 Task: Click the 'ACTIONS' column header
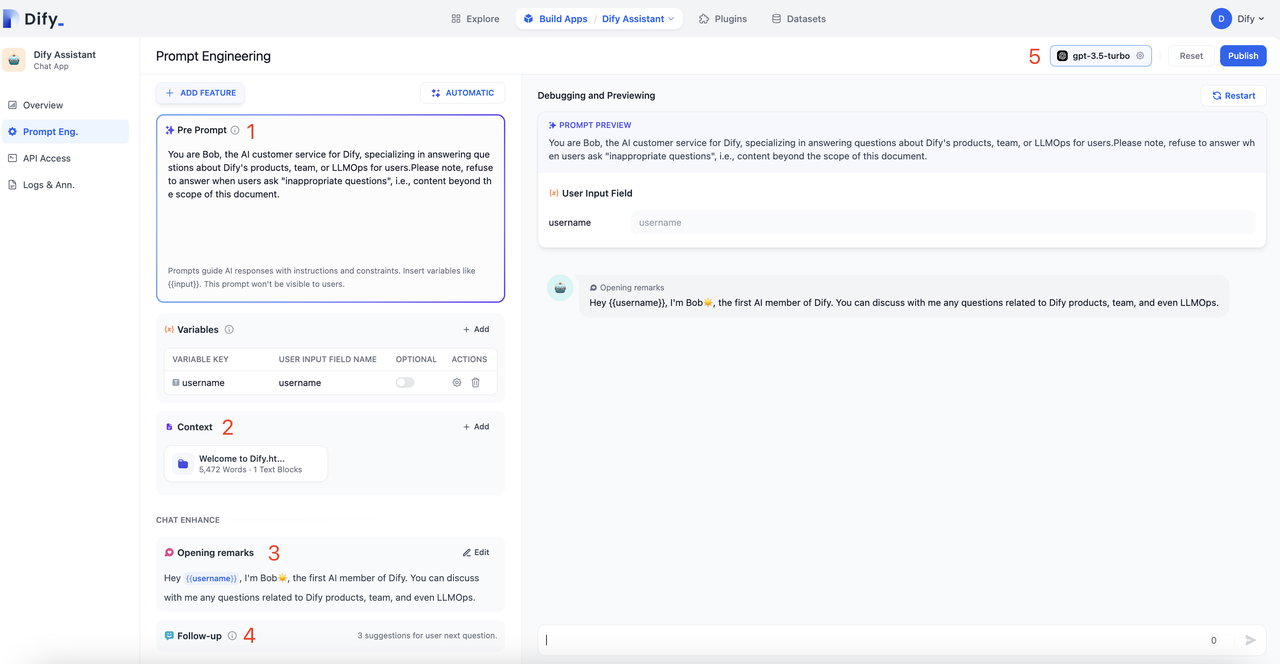point(469,359)
